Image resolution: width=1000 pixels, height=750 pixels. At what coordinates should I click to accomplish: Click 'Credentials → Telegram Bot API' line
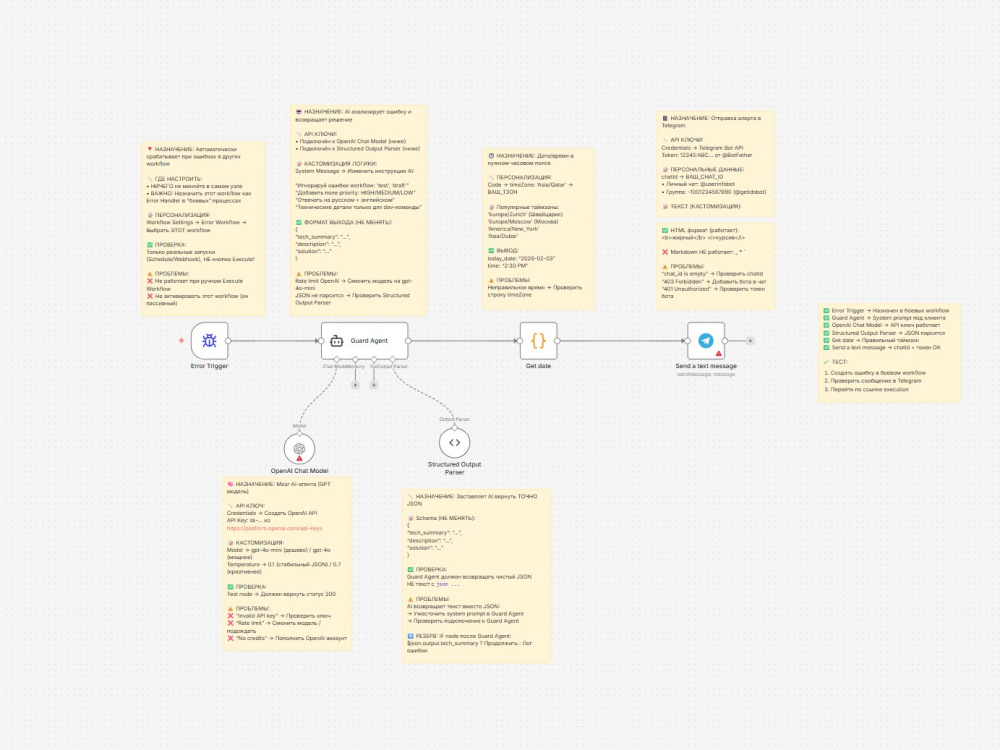coord(702,148)
